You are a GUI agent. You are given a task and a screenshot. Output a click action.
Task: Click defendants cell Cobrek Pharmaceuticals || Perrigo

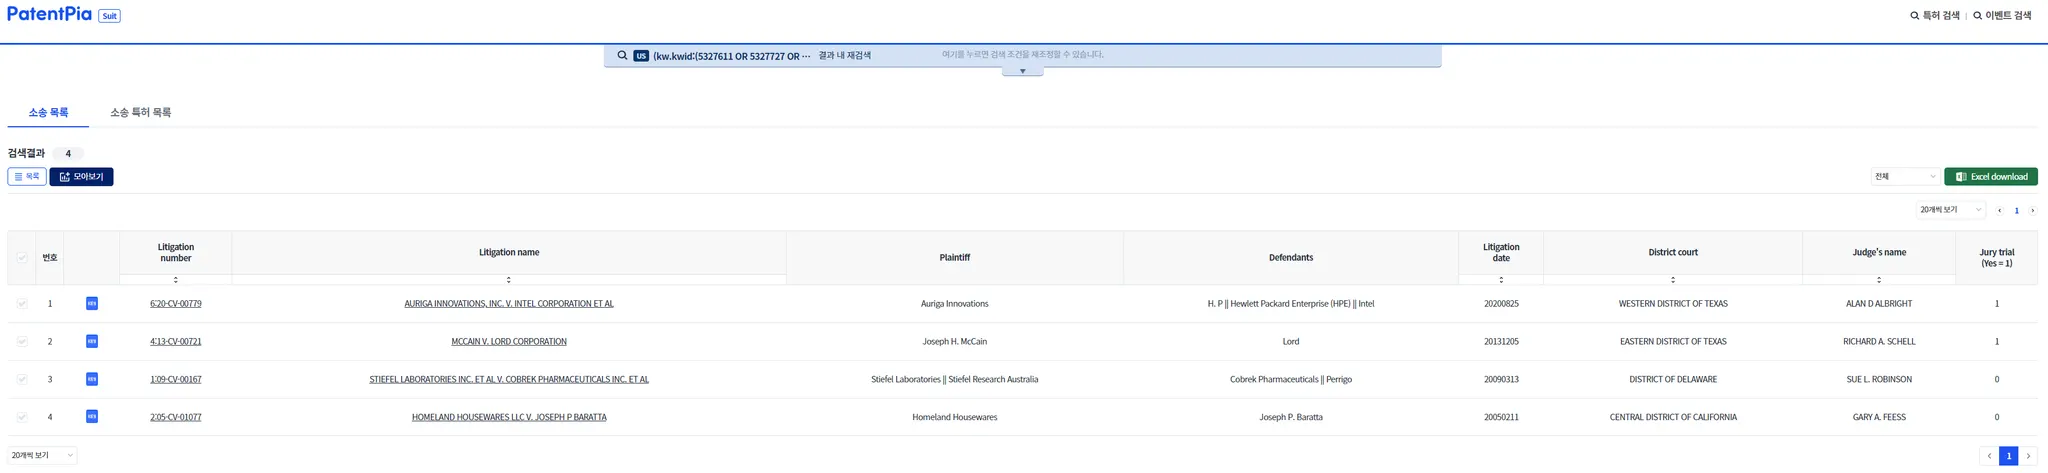click(x=1291, y=380)
